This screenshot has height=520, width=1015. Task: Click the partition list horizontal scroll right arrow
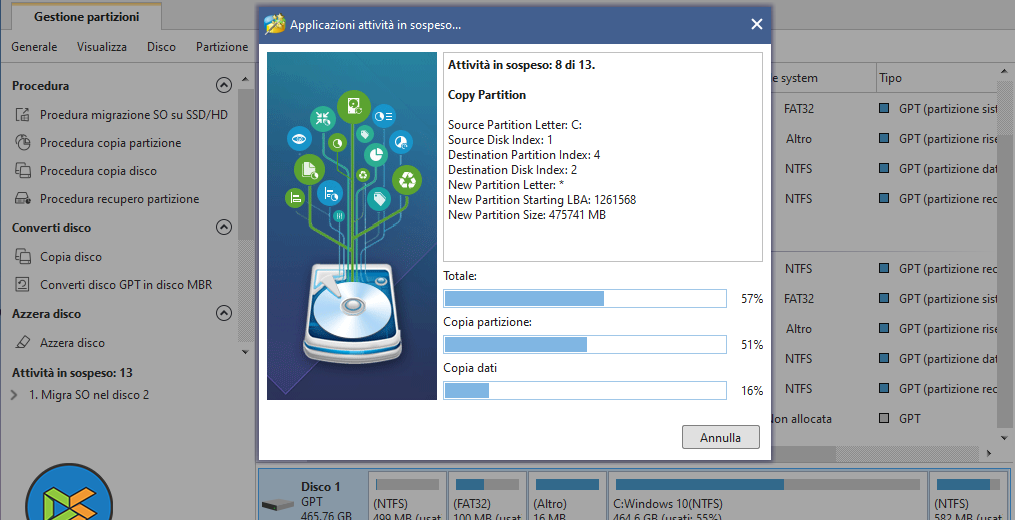989,453
